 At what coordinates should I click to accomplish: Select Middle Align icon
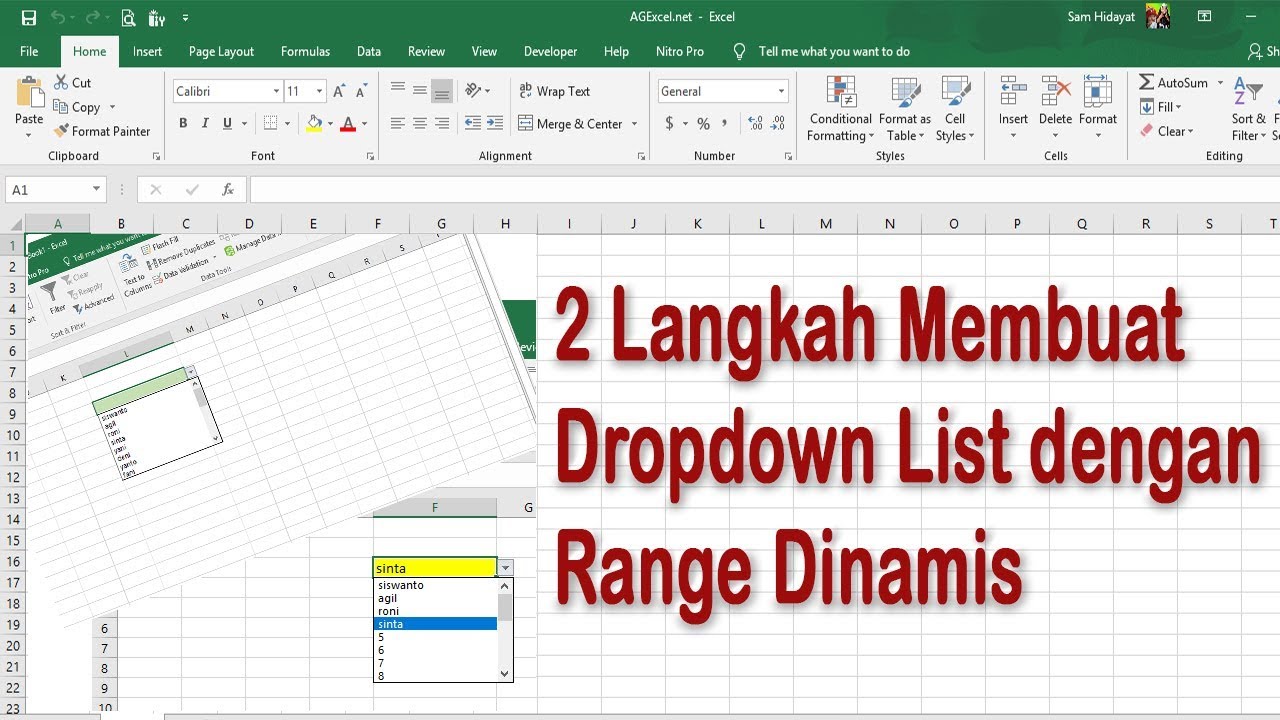pos(419,91)
